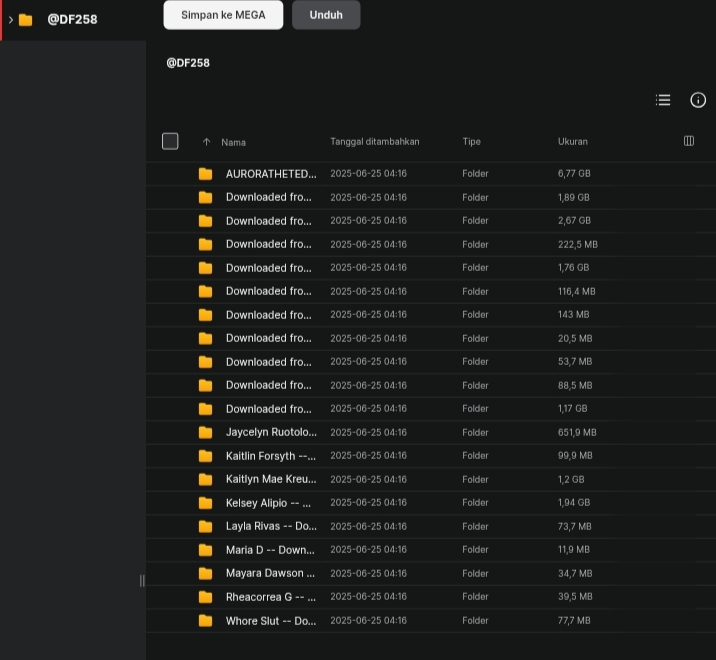Open the Downloaded fro... folder sized 1,76 GB
The height and width of the screenshot is (660, 716).
(x=268, y=268)
